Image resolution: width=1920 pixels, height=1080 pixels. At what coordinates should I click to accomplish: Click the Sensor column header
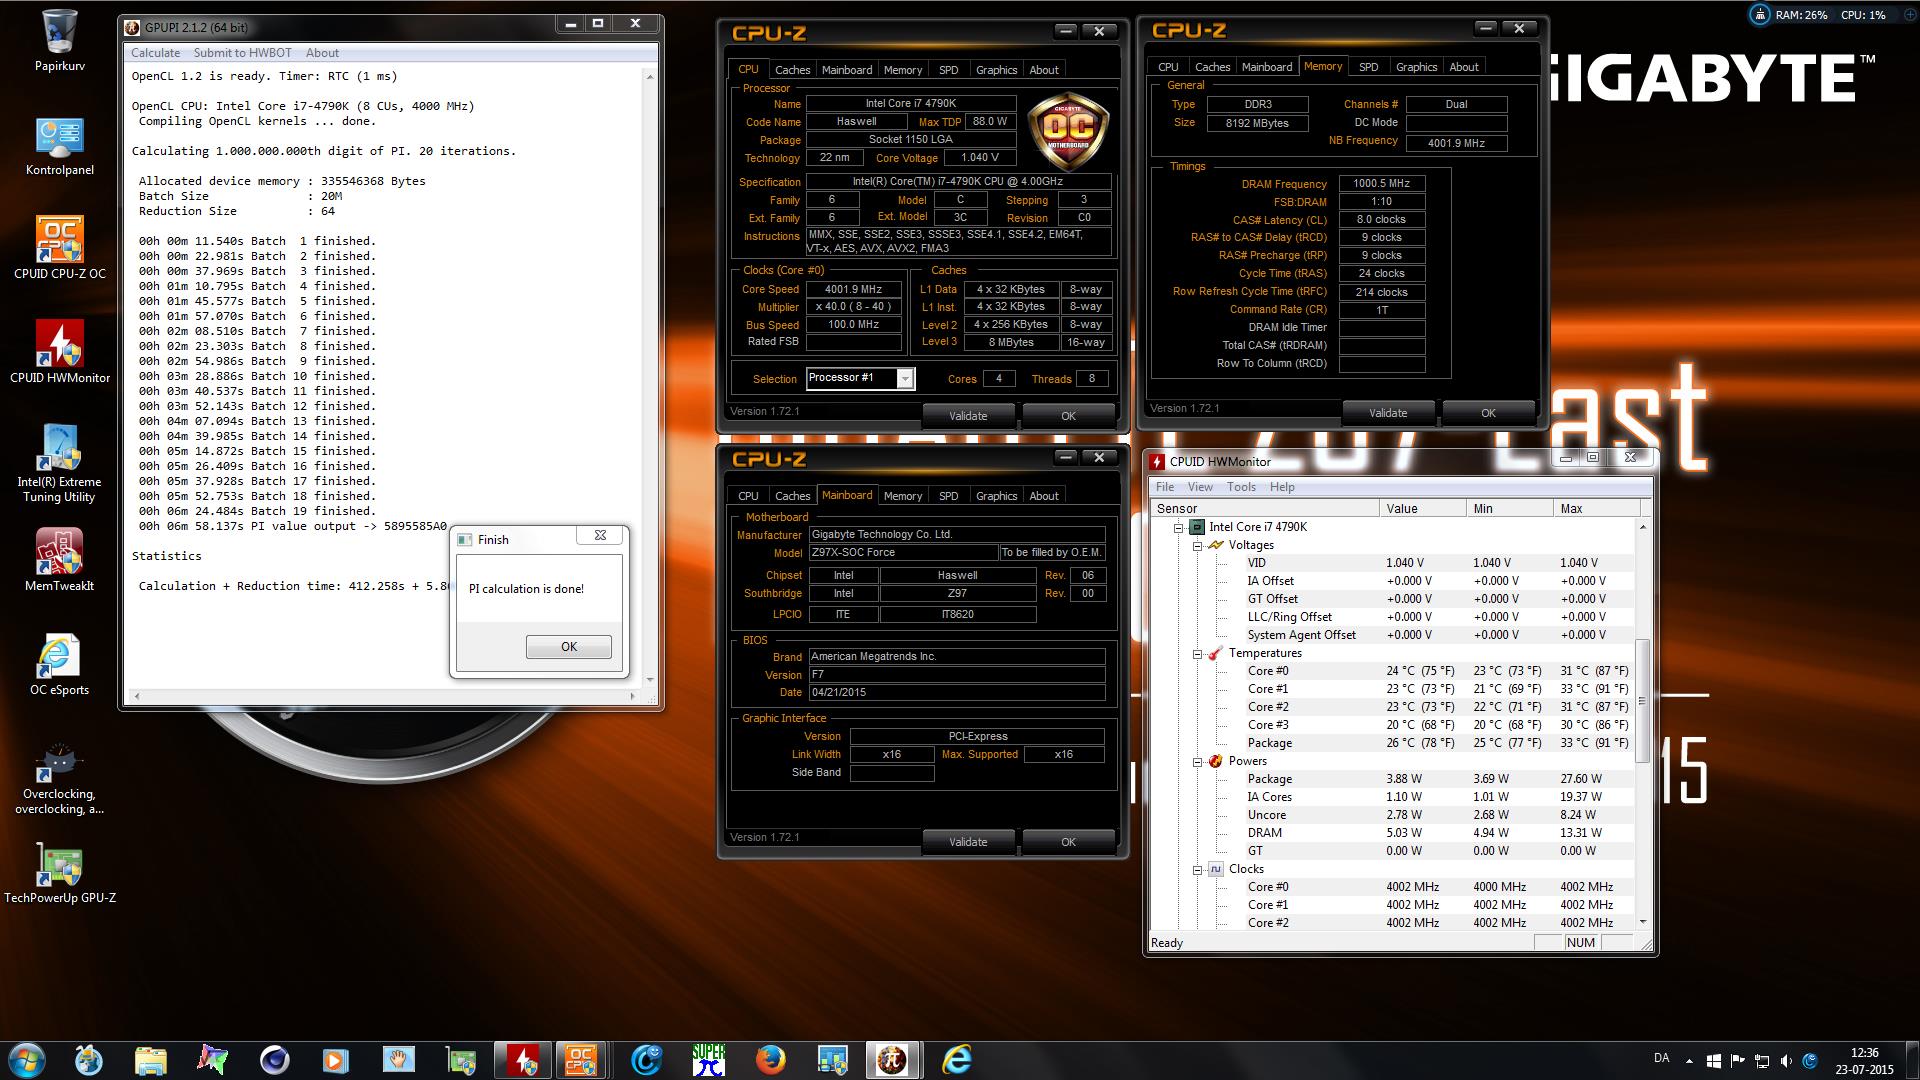pyautogui.click(x=1265, y=509)
